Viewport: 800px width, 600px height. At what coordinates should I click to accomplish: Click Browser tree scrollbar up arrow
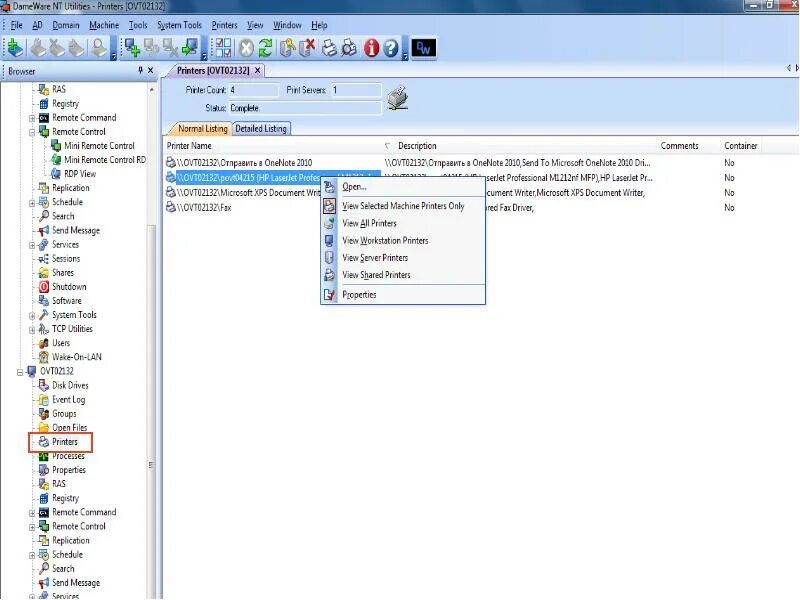click(152, 90)
